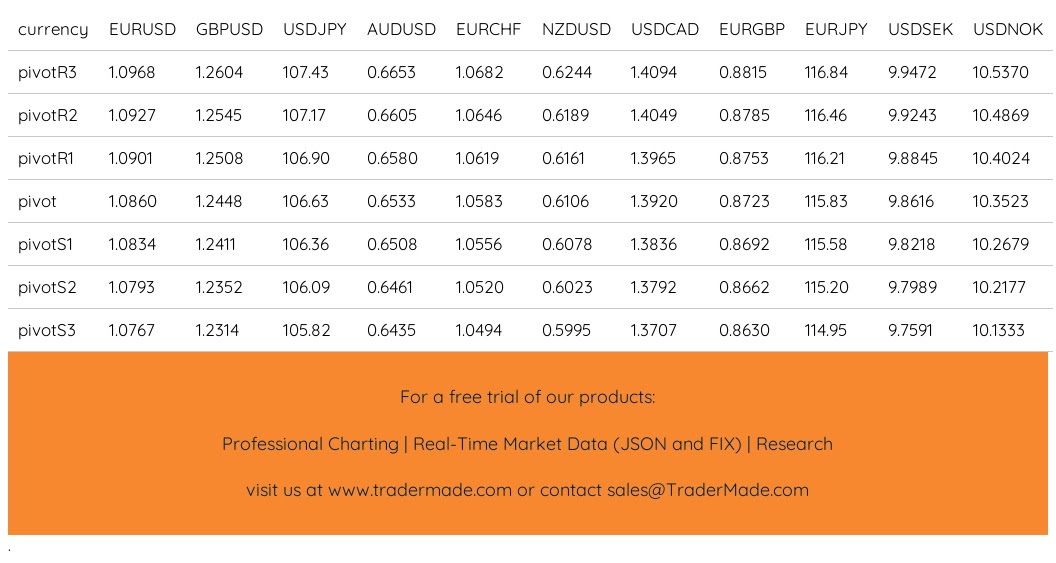Select the USDJPY column header

[315, 30]
